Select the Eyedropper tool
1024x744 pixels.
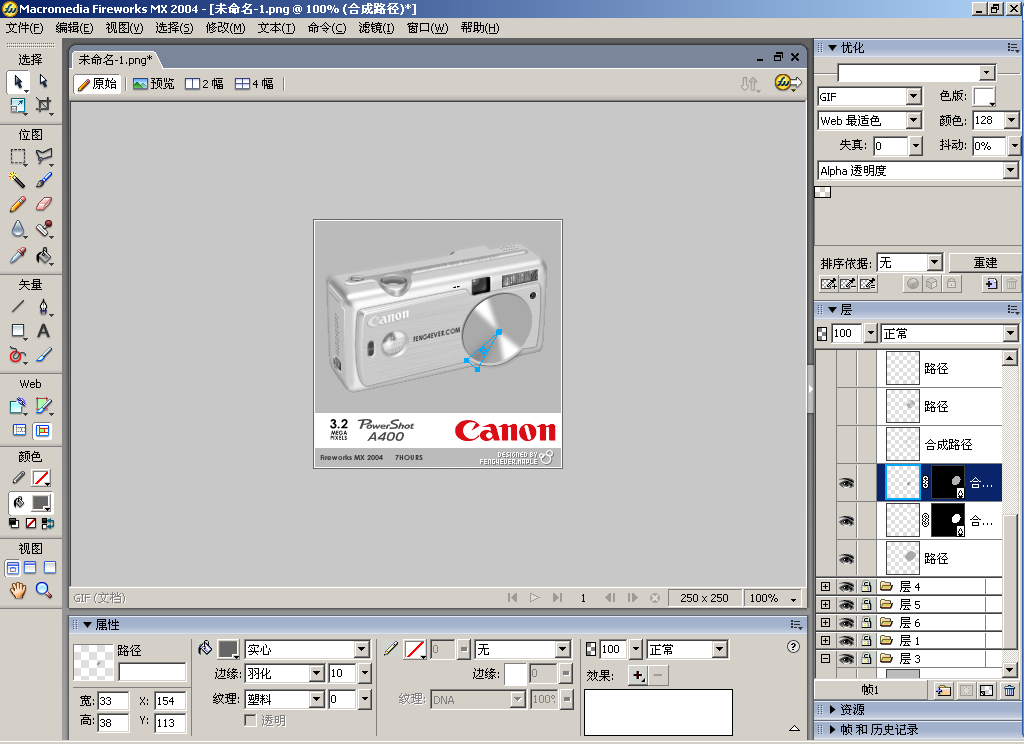[x=18, y=255]
